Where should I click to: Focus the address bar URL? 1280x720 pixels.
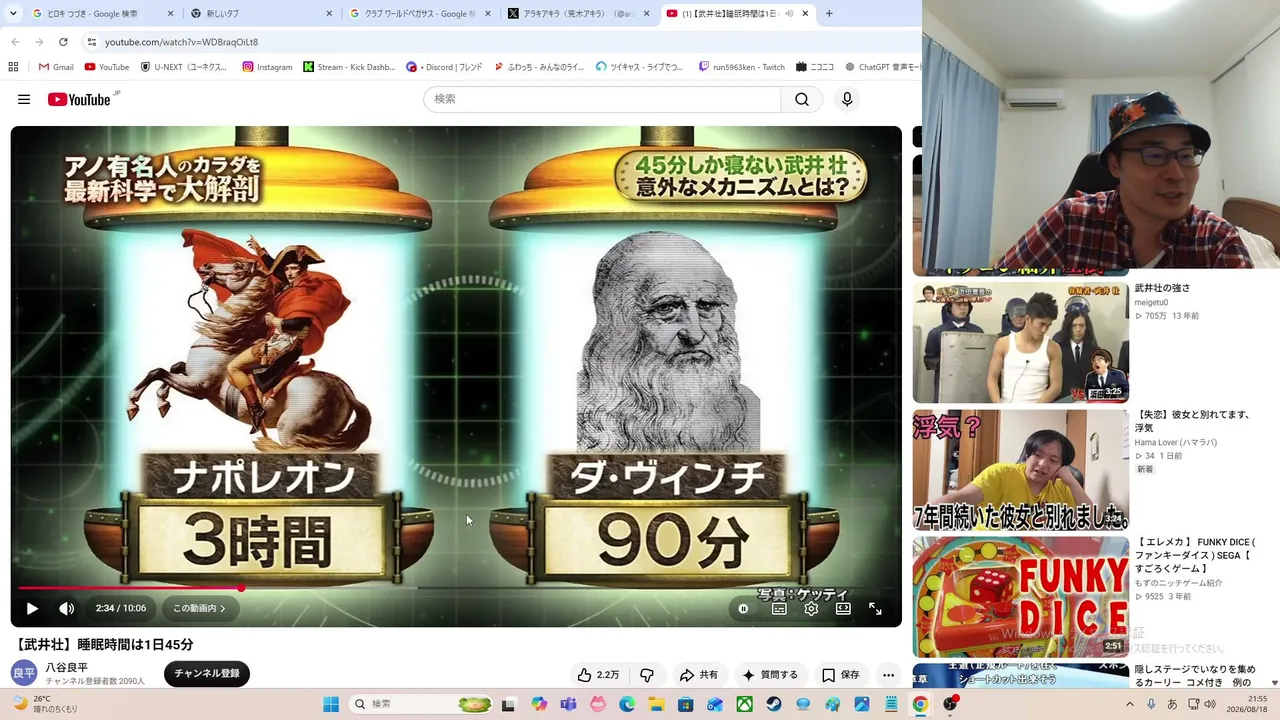click(181, 42)
